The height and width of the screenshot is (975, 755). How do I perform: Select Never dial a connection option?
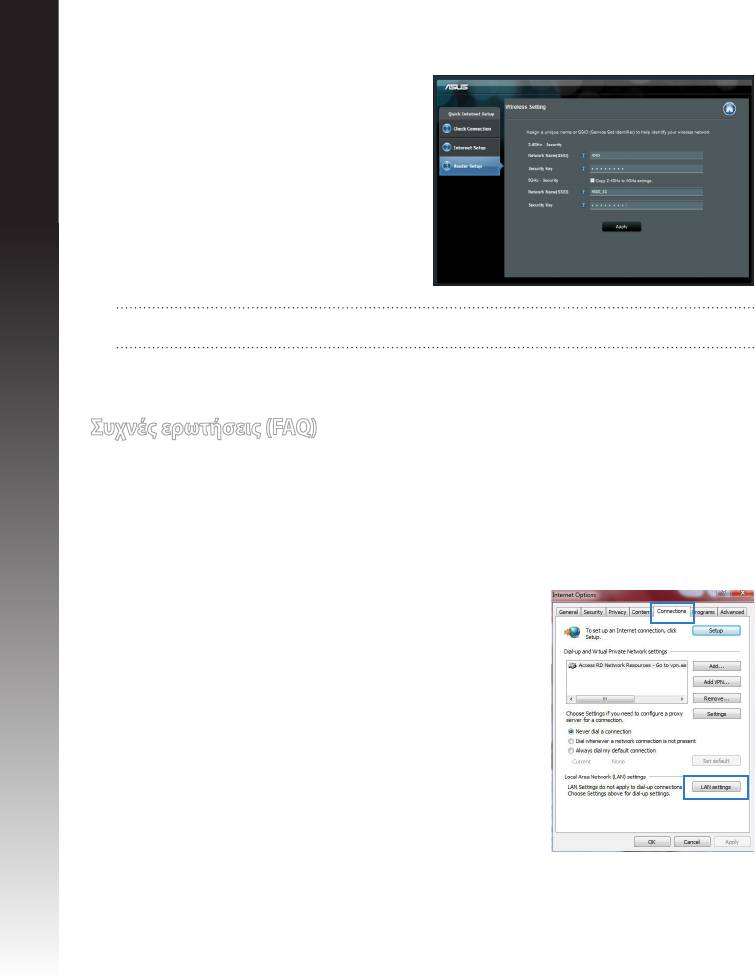tap(570, 731)
